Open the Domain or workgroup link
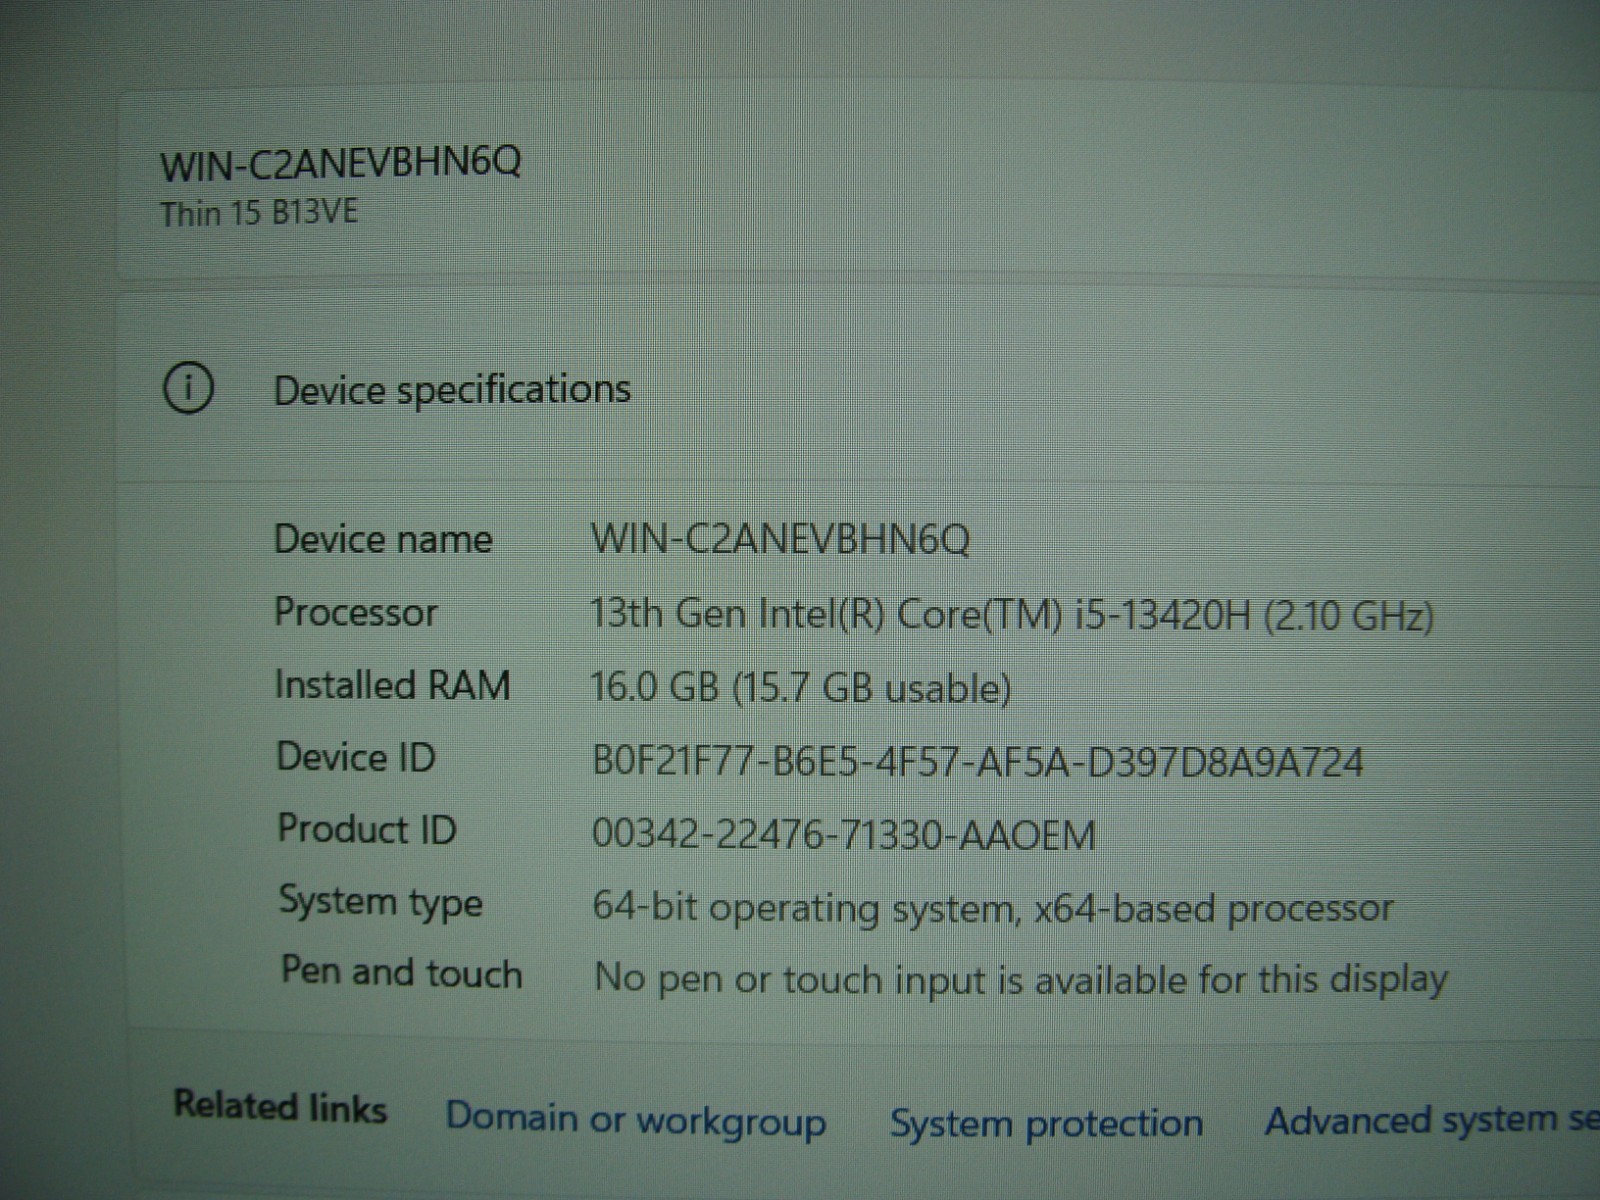The height and width of the screenshot is (1200, 1600). (636, 1120)
